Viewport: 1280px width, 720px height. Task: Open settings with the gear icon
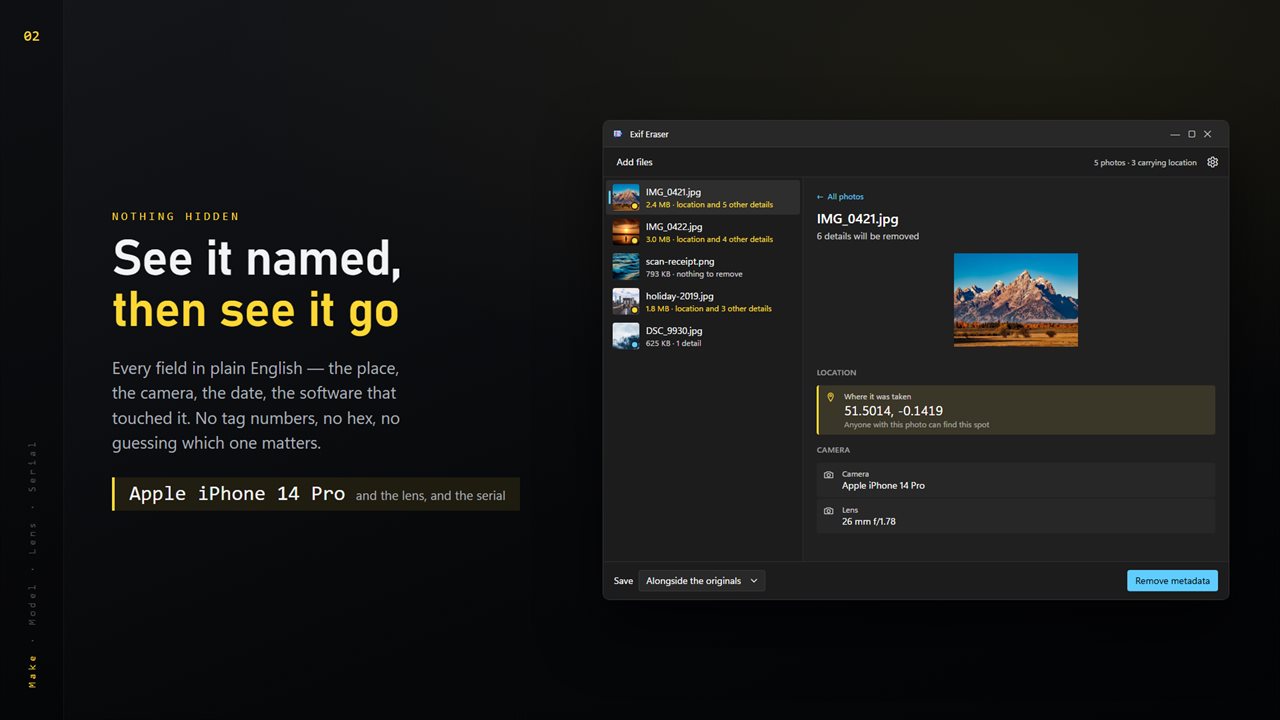pyautogui.click(x=1213, y=162)
